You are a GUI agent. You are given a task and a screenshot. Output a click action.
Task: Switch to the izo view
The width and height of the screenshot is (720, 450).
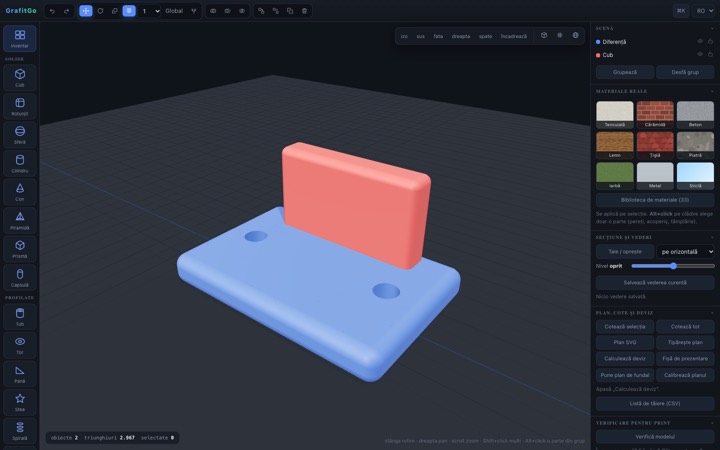pos(404,36)
